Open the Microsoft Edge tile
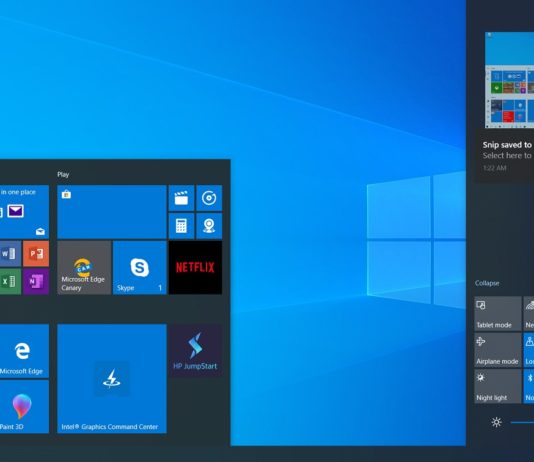 (x=24, y=351)
